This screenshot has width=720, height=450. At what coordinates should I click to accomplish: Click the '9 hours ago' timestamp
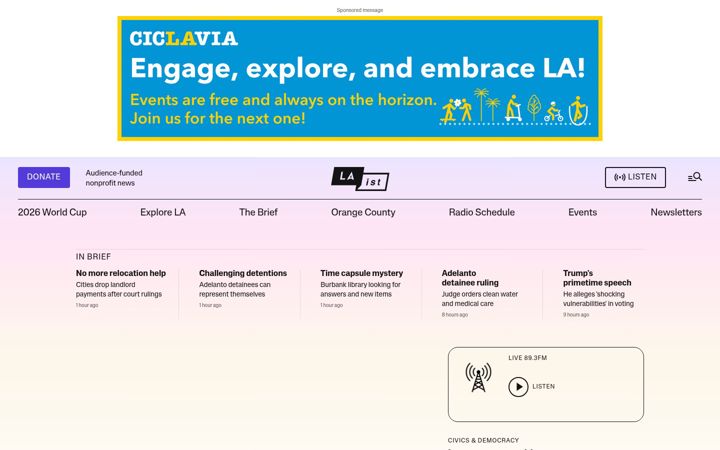pyautogui.click(x=576, y=315)
